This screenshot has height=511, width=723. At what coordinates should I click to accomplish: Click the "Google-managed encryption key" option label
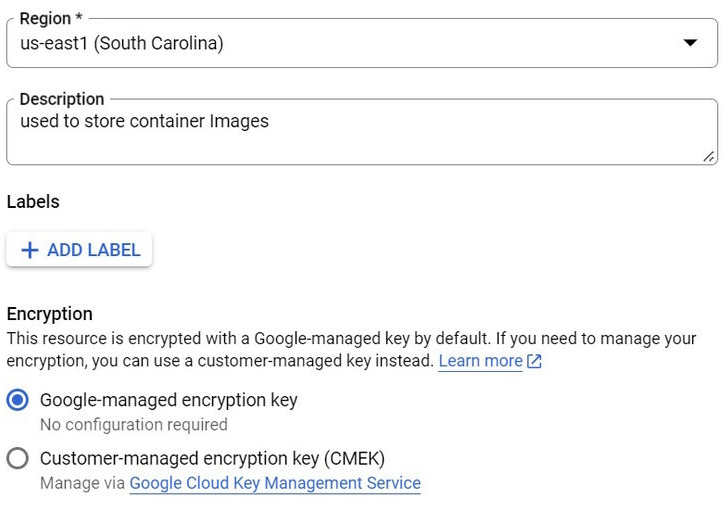pyautogui.click(x=169, y=401)
